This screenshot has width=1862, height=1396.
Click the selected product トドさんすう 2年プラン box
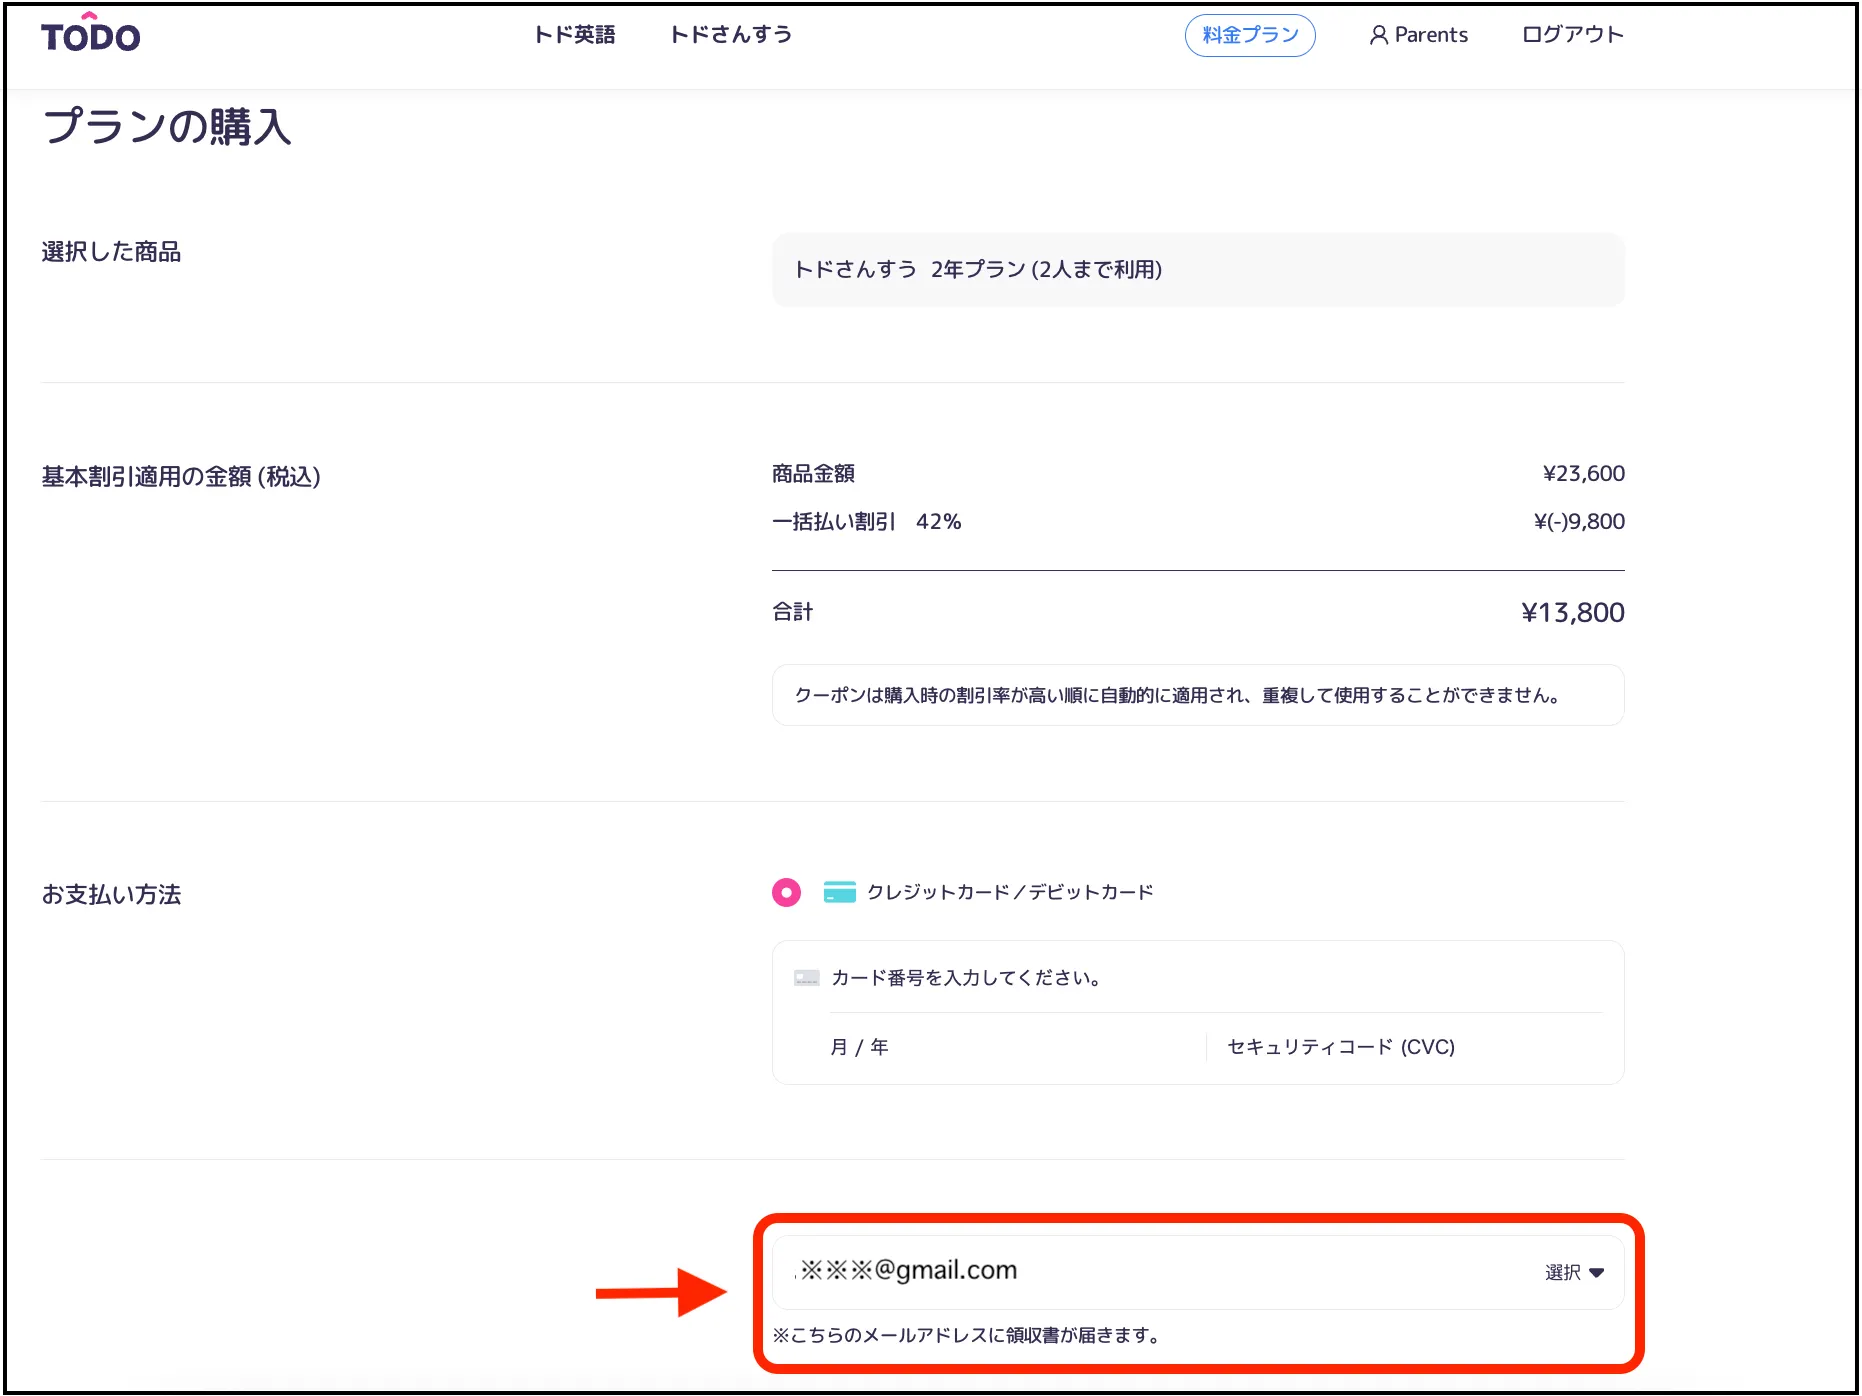[1198, 269]
